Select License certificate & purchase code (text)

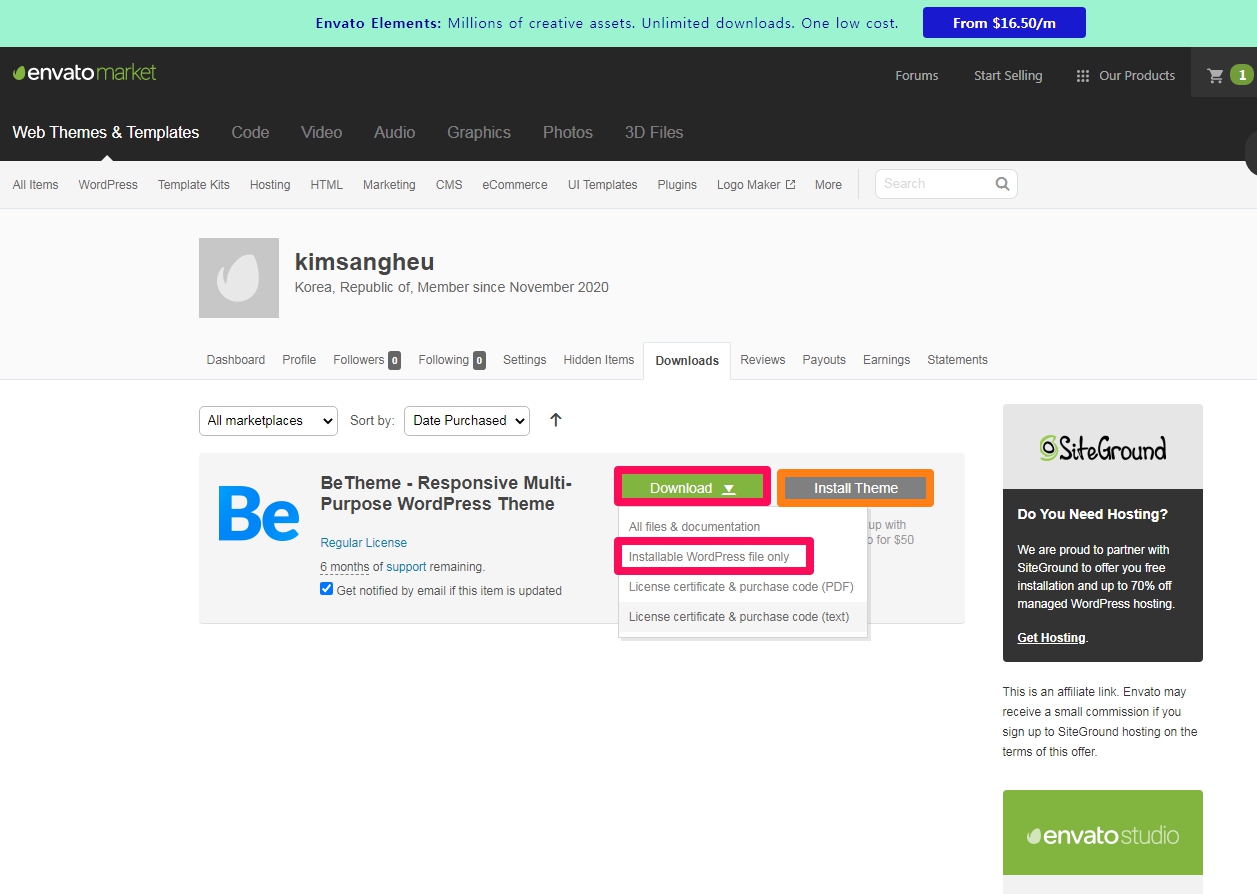739,617
